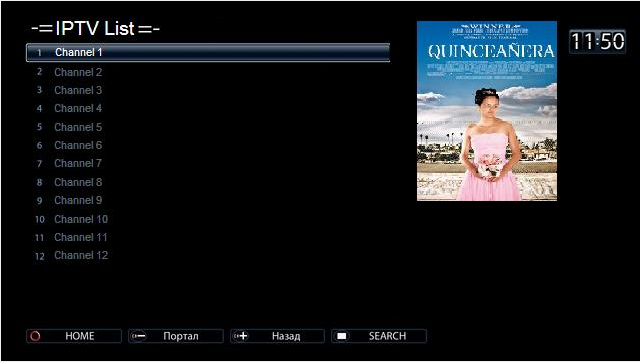Open Channel 6
The width and height of the screenshot is (640, 362).
208,145
